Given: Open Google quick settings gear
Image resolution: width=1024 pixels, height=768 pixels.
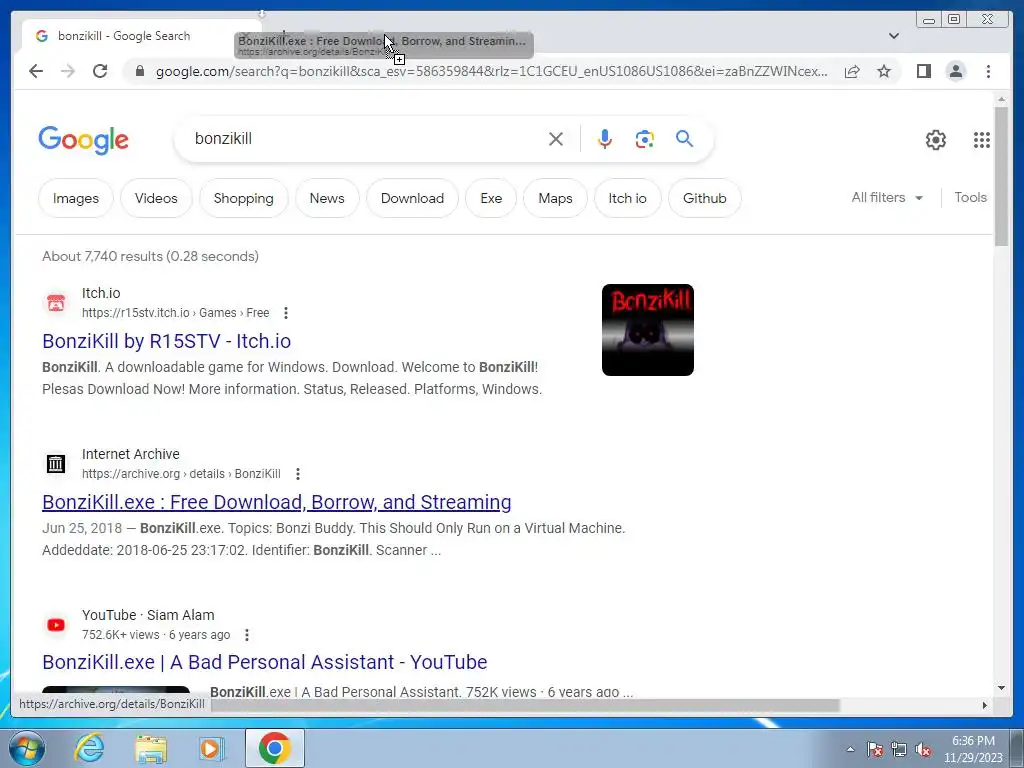Looking at the screenshot, I should (936, 140).
